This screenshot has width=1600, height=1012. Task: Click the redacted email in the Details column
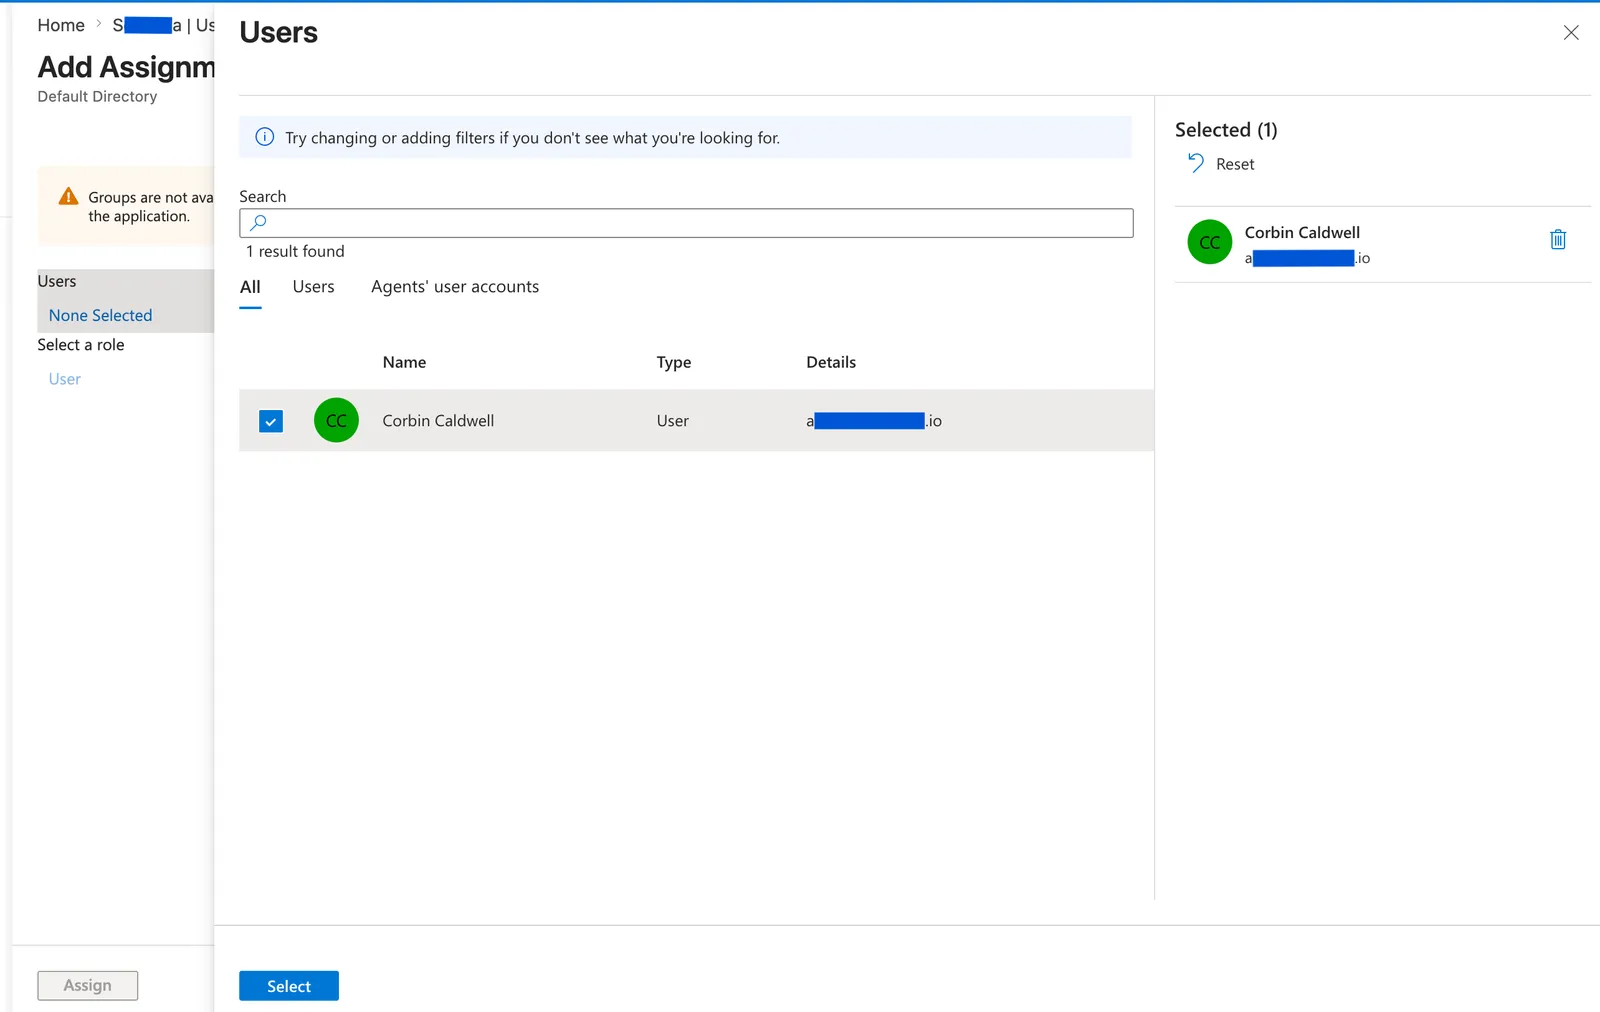tap(874, 421)
